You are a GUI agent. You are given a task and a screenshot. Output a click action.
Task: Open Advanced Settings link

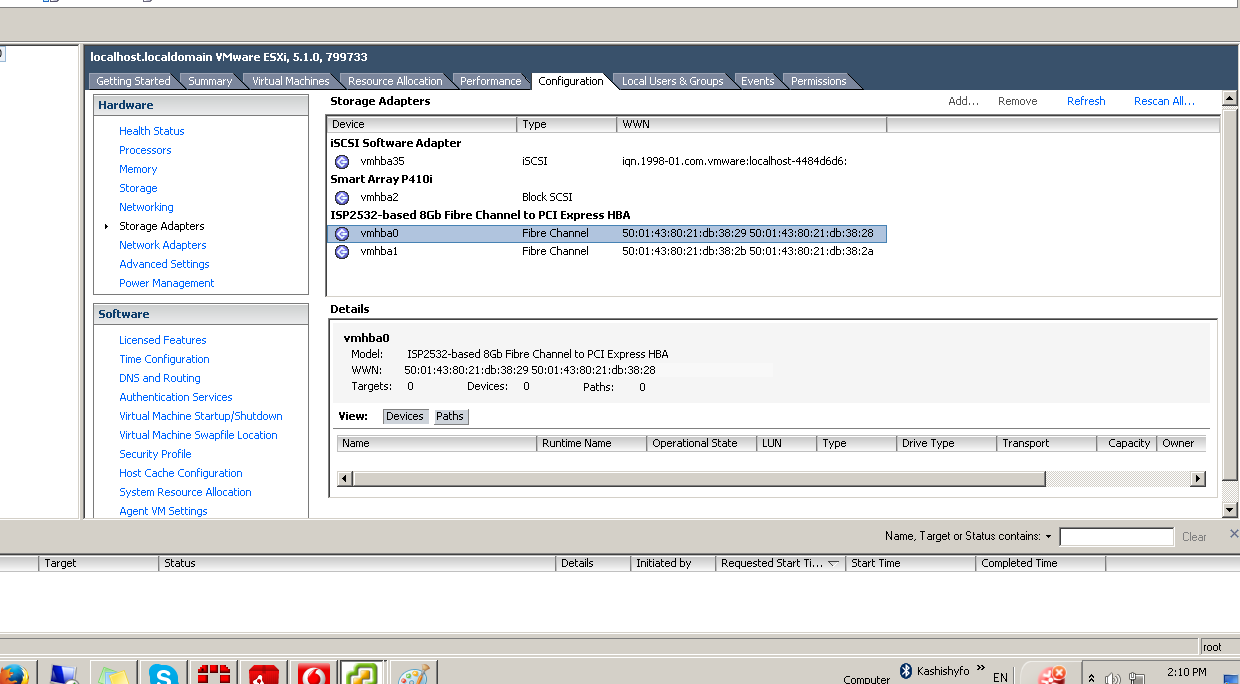164,264
